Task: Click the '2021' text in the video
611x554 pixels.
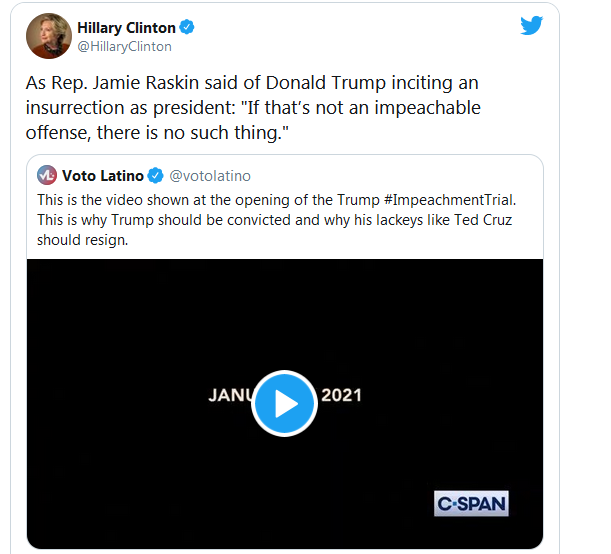Action: click(341, 394)
